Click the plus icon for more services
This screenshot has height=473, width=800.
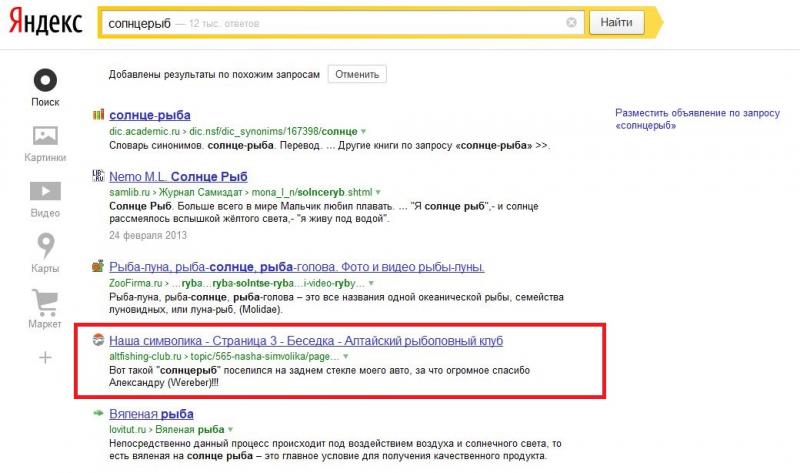pos(45,357)
